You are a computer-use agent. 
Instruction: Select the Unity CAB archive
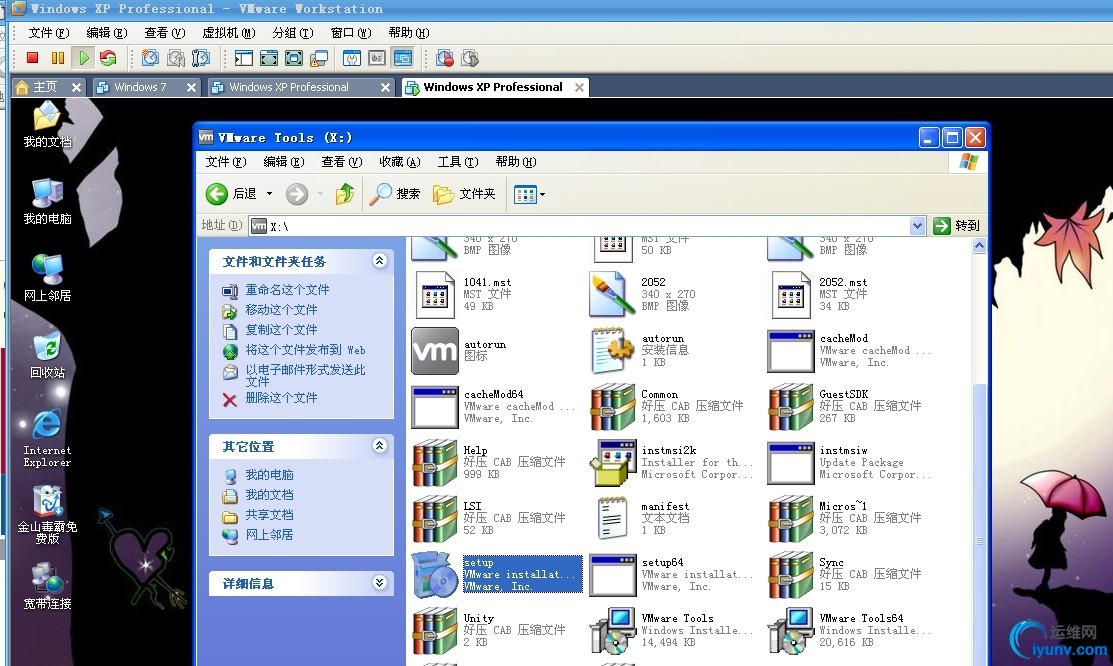(x=489, y=630)
